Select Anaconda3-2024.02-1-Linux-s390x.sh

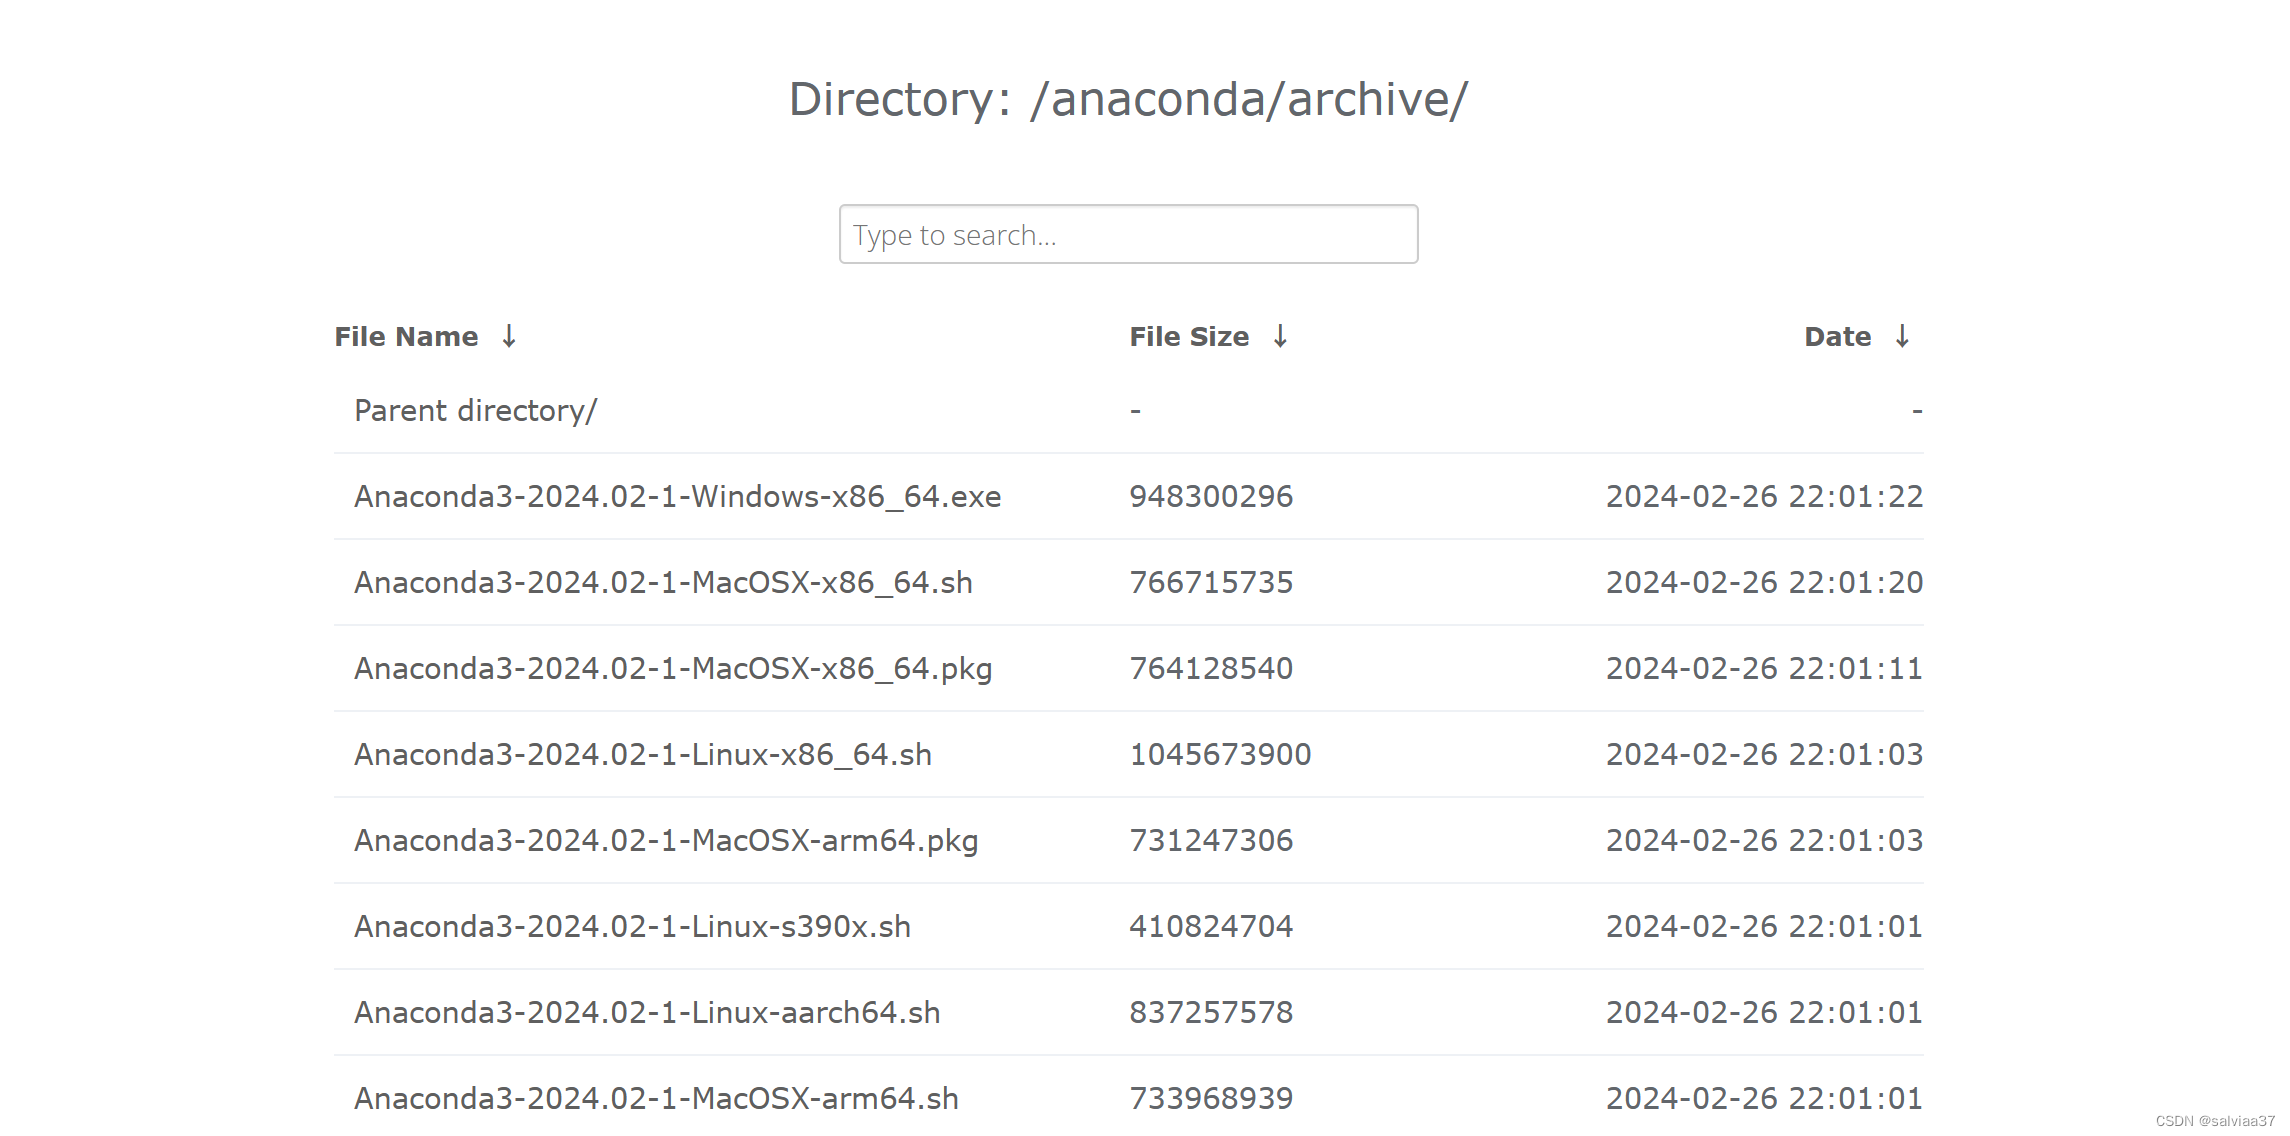tap(632, 926)
